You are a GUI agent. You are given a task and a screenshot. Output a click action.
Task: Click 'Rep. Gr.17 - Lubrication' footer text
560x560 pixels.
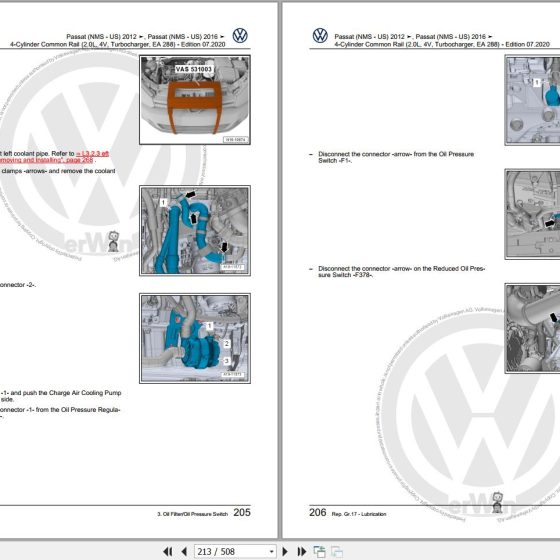359,514
